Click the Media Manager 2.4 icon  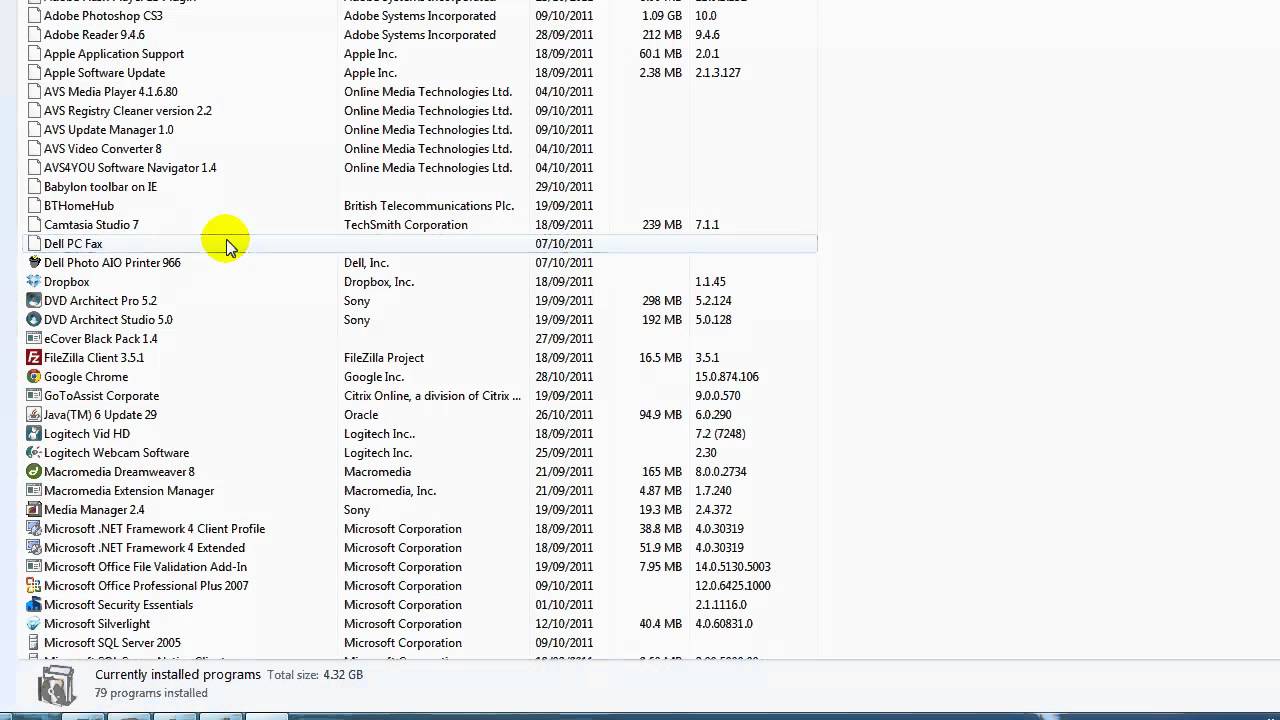(x=34, y=510)
